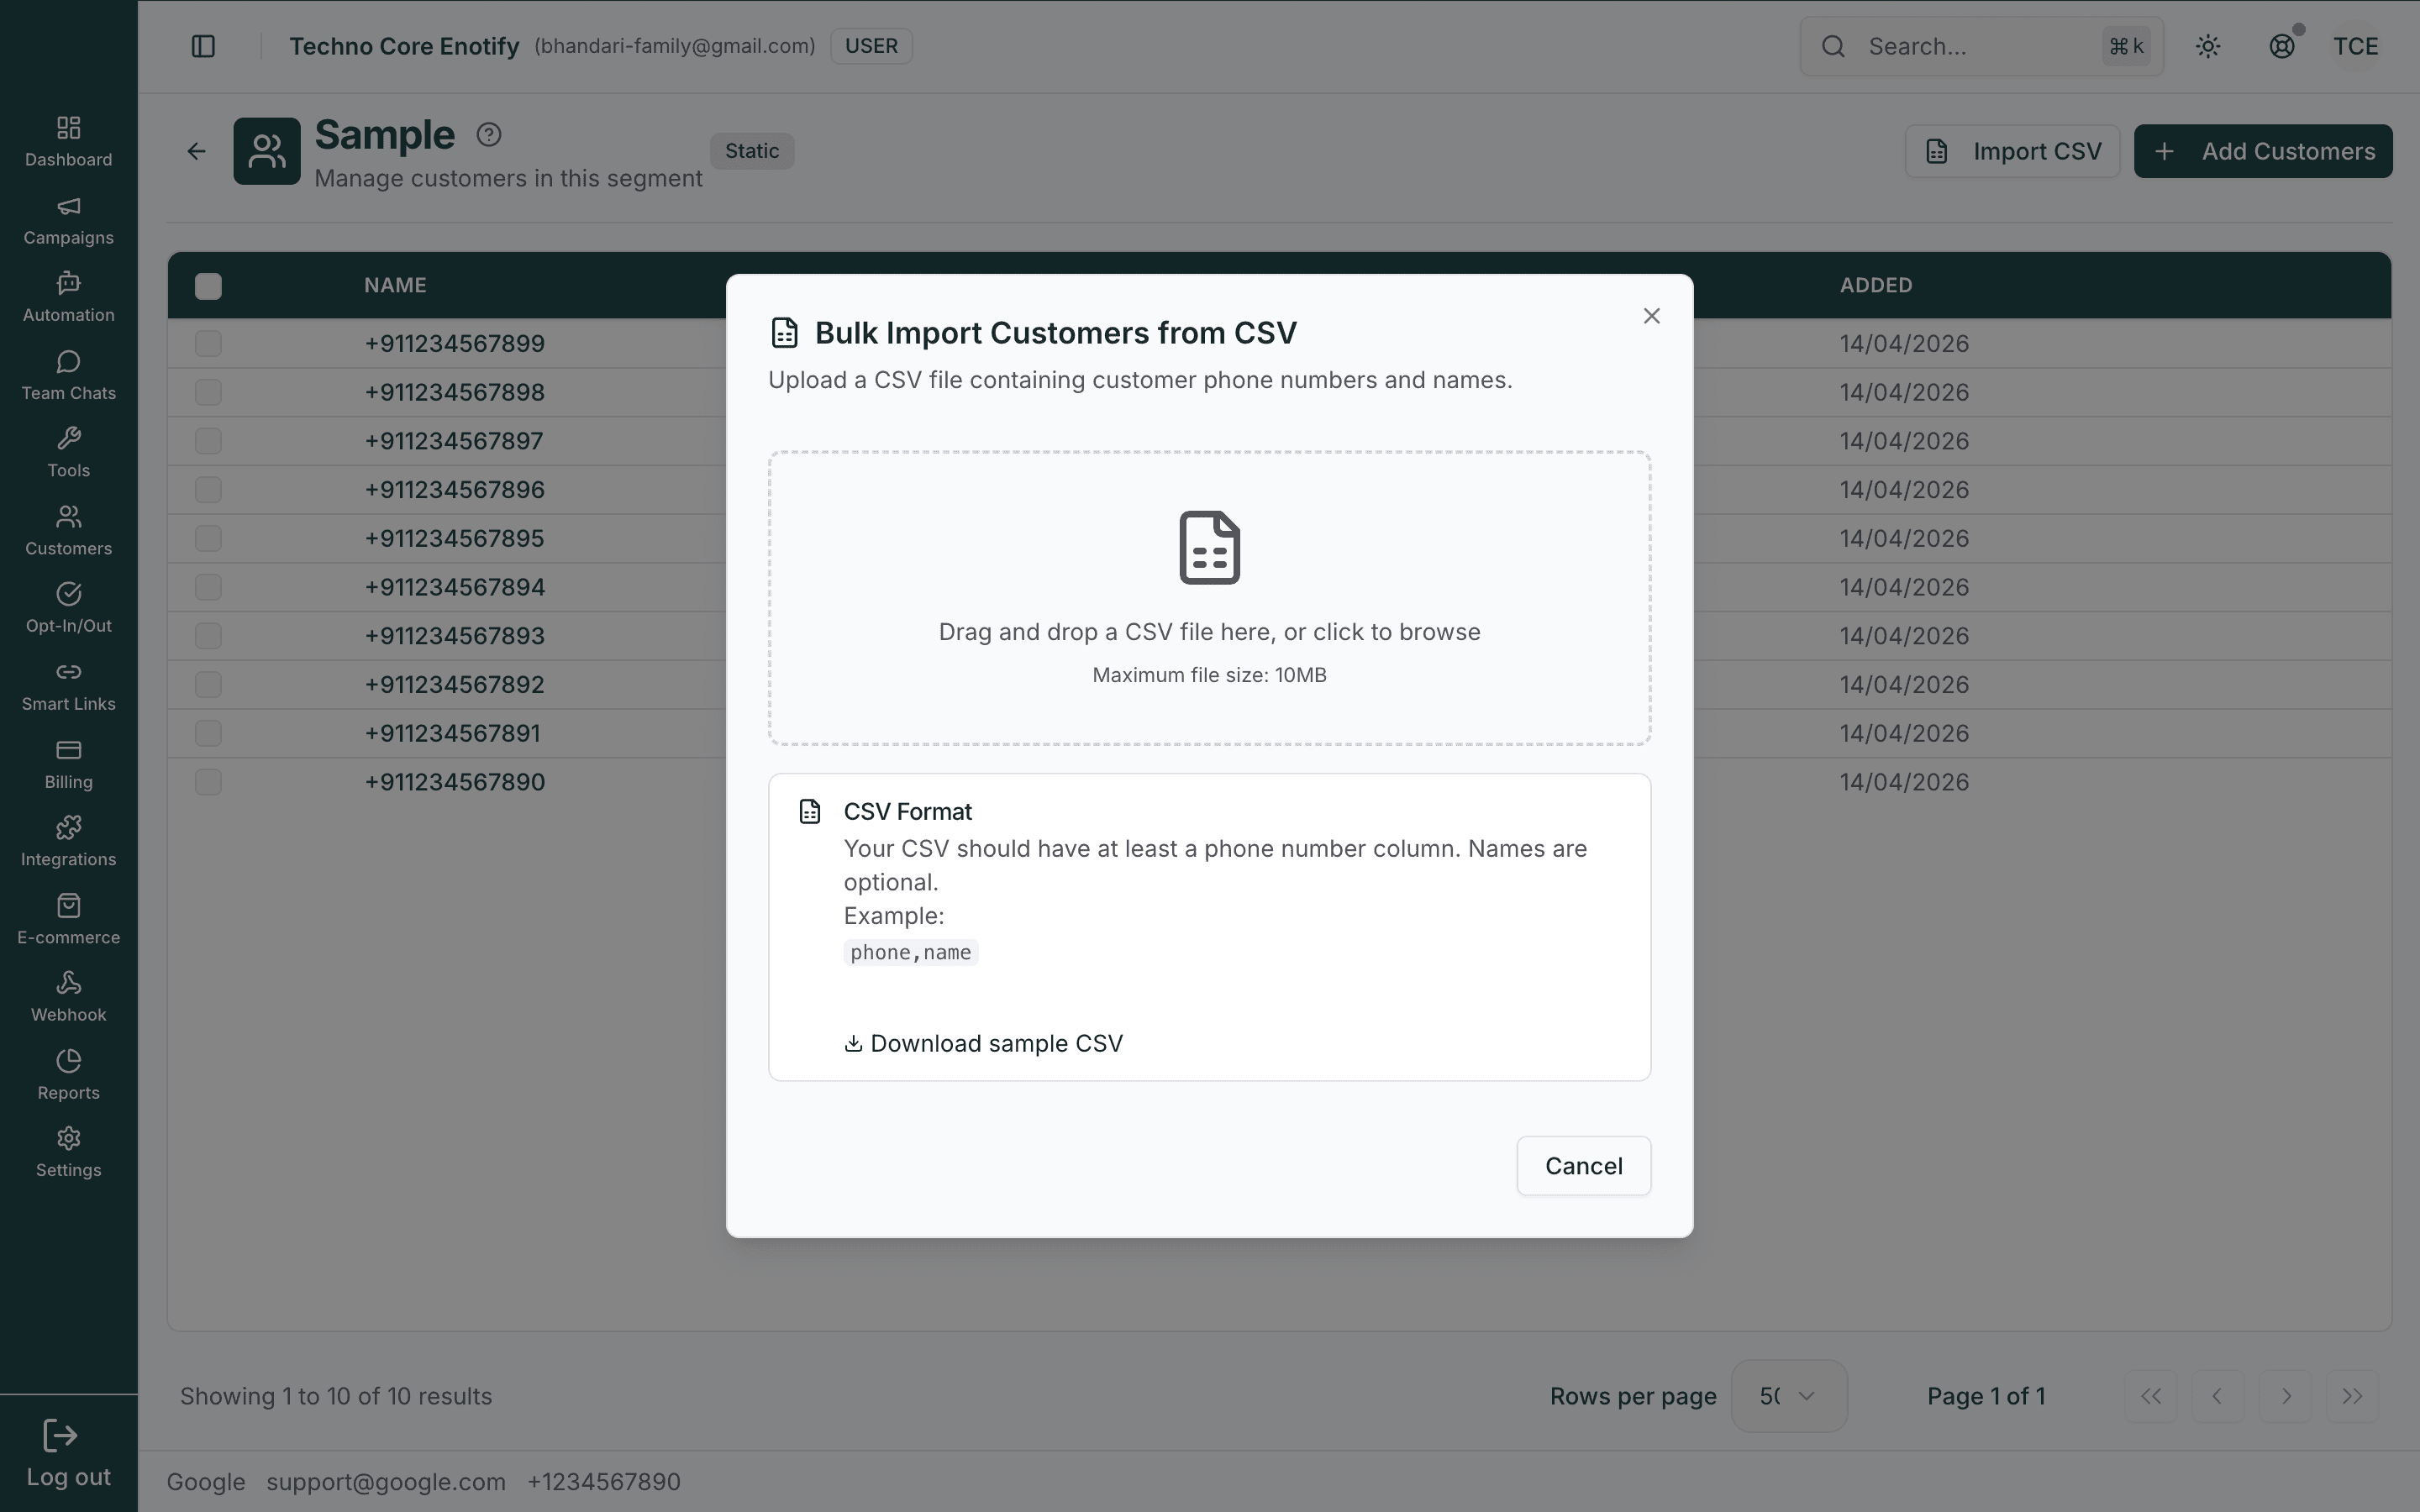Open Campaigns from the sidebar
2420x1512 pixels.
click(68, 220)
